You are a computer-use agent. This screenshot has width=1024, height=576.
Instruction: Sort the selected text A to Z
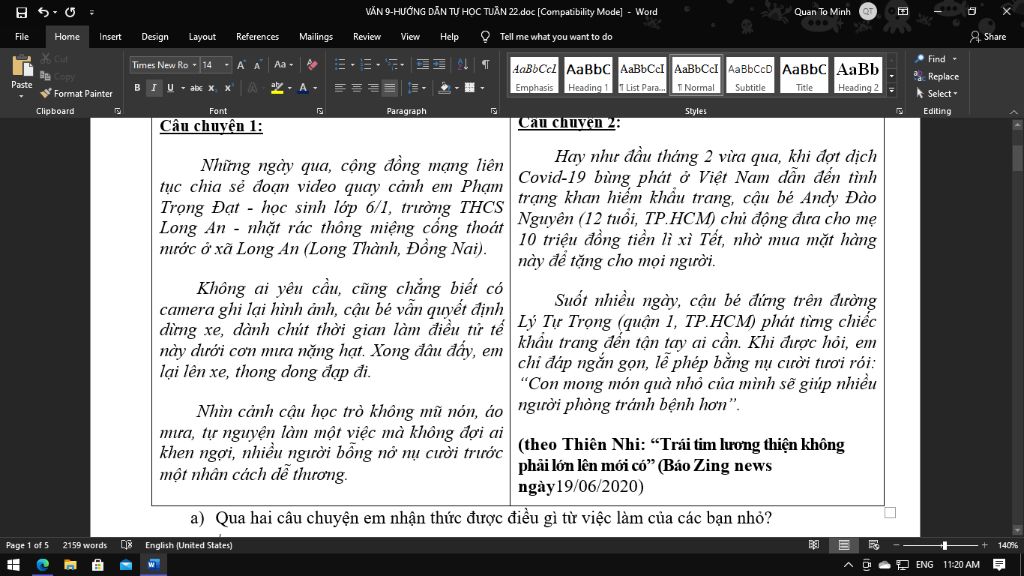coord(462,65)
